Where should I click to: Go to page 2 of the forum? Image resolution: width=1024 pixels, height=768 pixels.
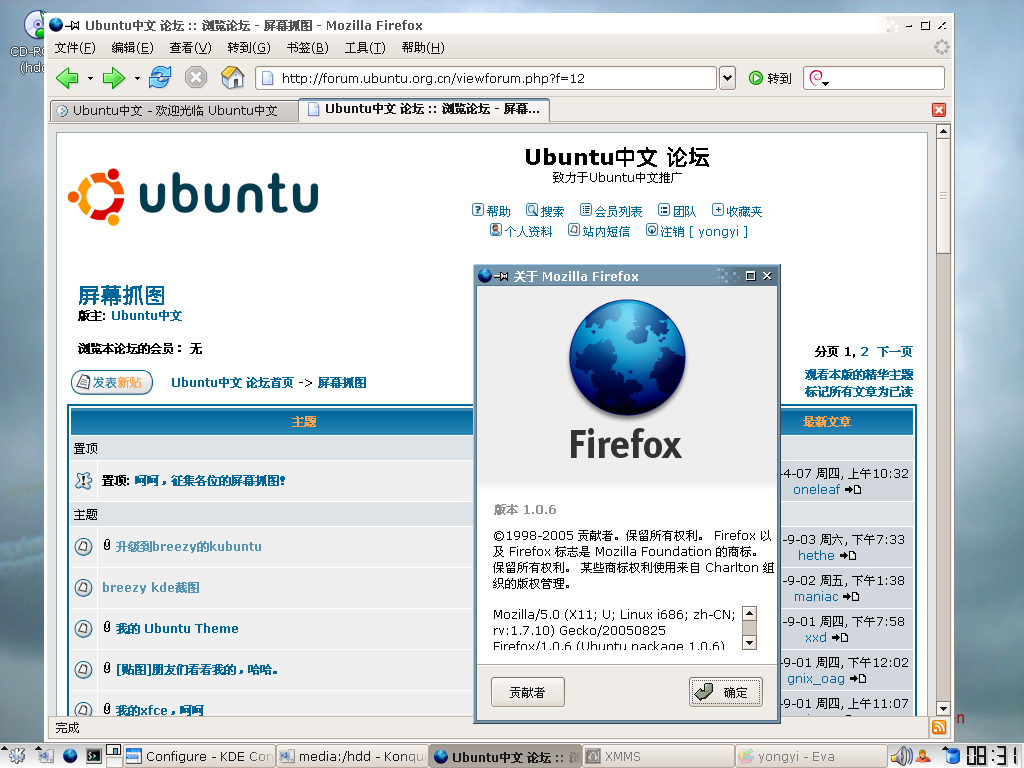pos(865,351)
